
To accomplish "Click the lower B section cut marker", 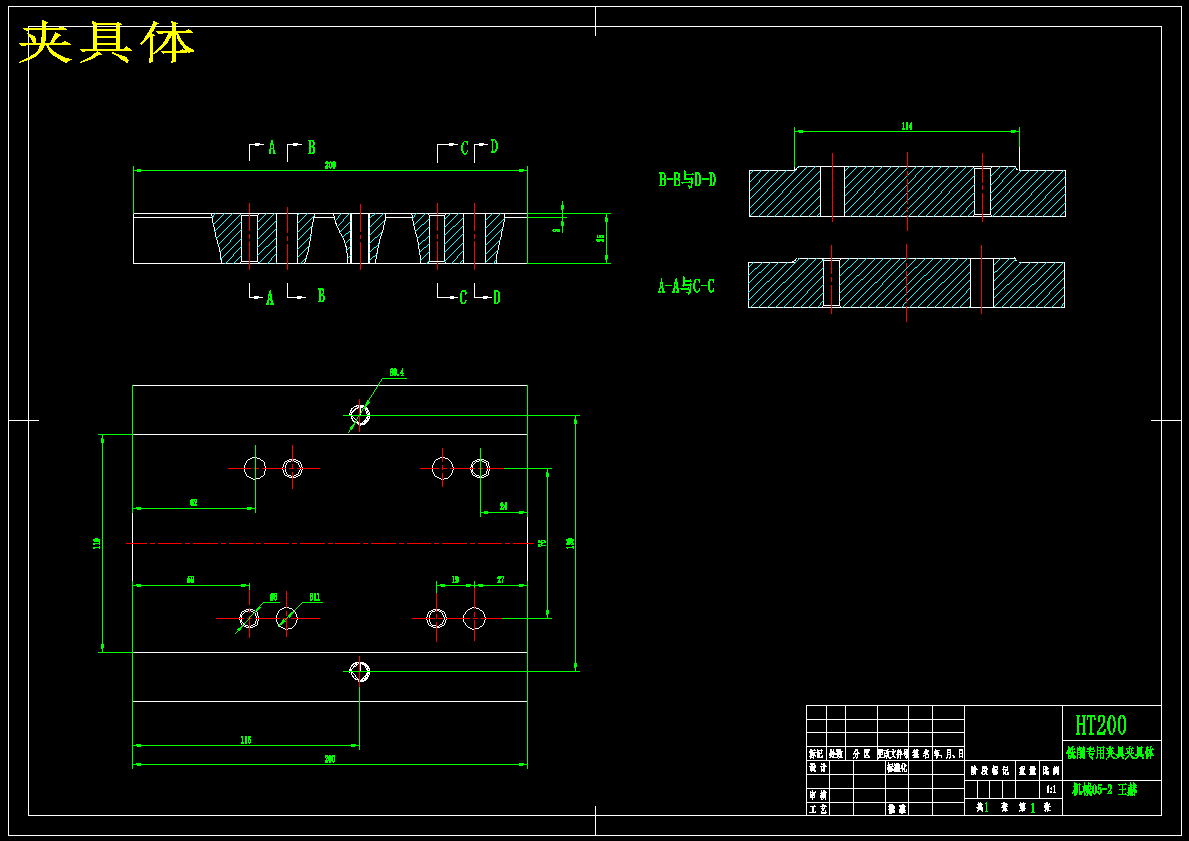I will (321, 296).
